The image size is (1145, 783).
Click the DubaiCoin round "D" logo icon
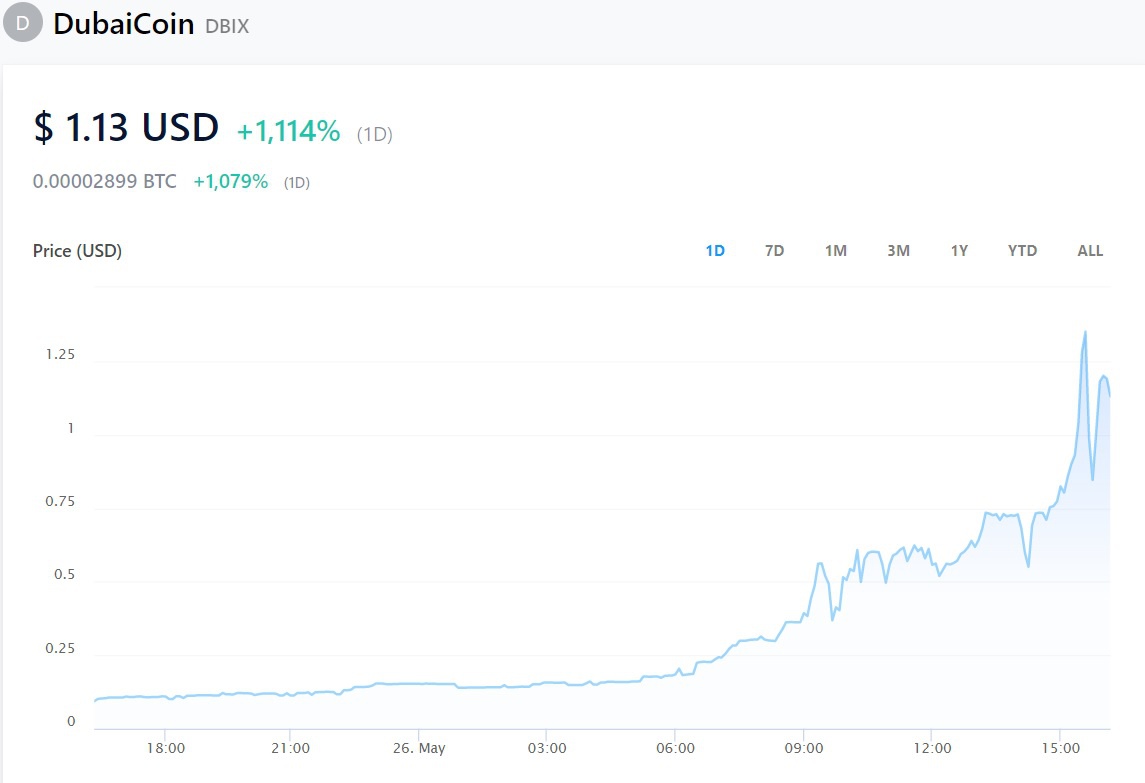[x=23, y=23]
